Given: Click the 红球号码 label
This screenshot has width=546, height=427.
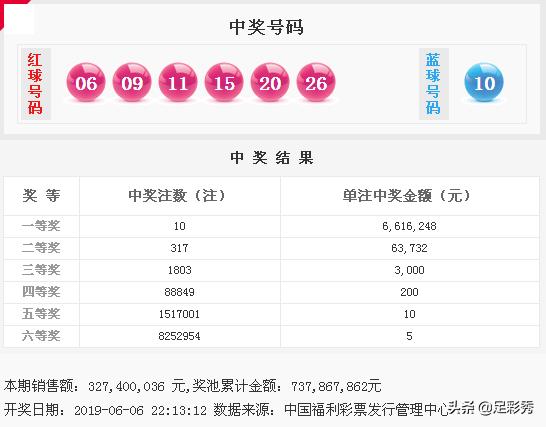Looking at the screenshot, I should pos(36,84).
